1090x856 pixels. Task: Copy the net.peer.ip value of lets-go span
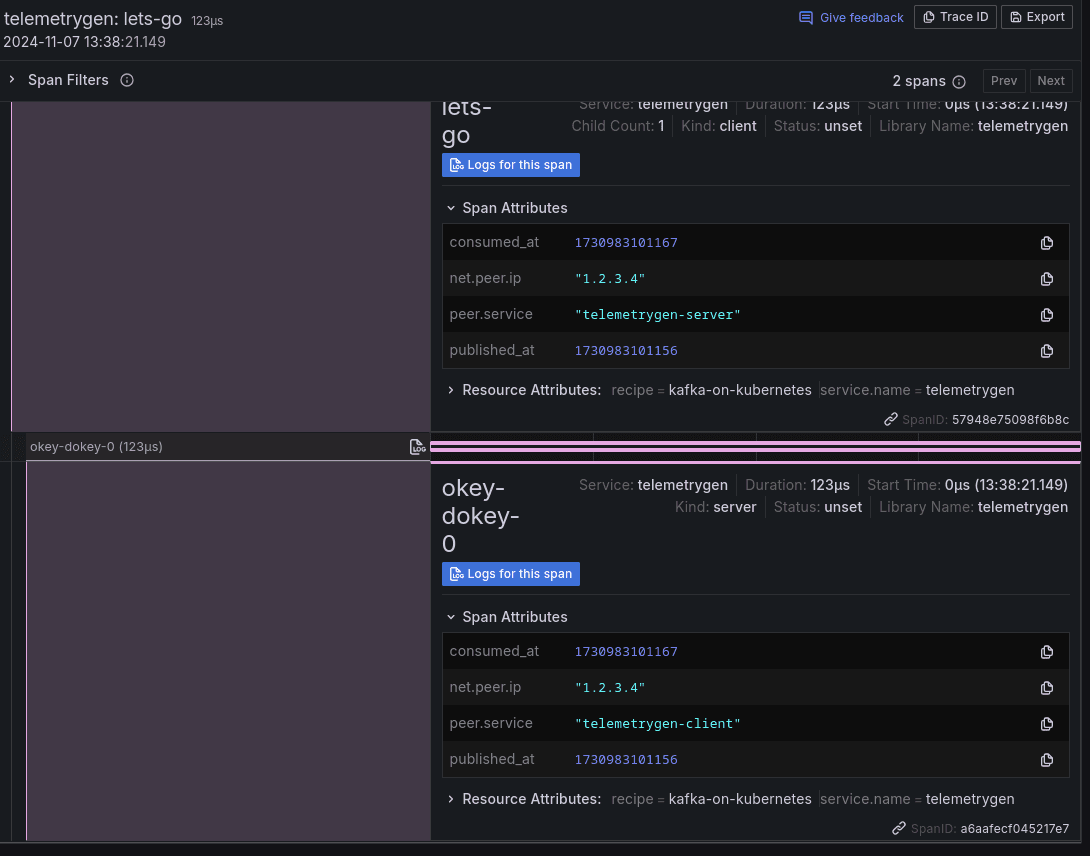(x=1047, y=279)
